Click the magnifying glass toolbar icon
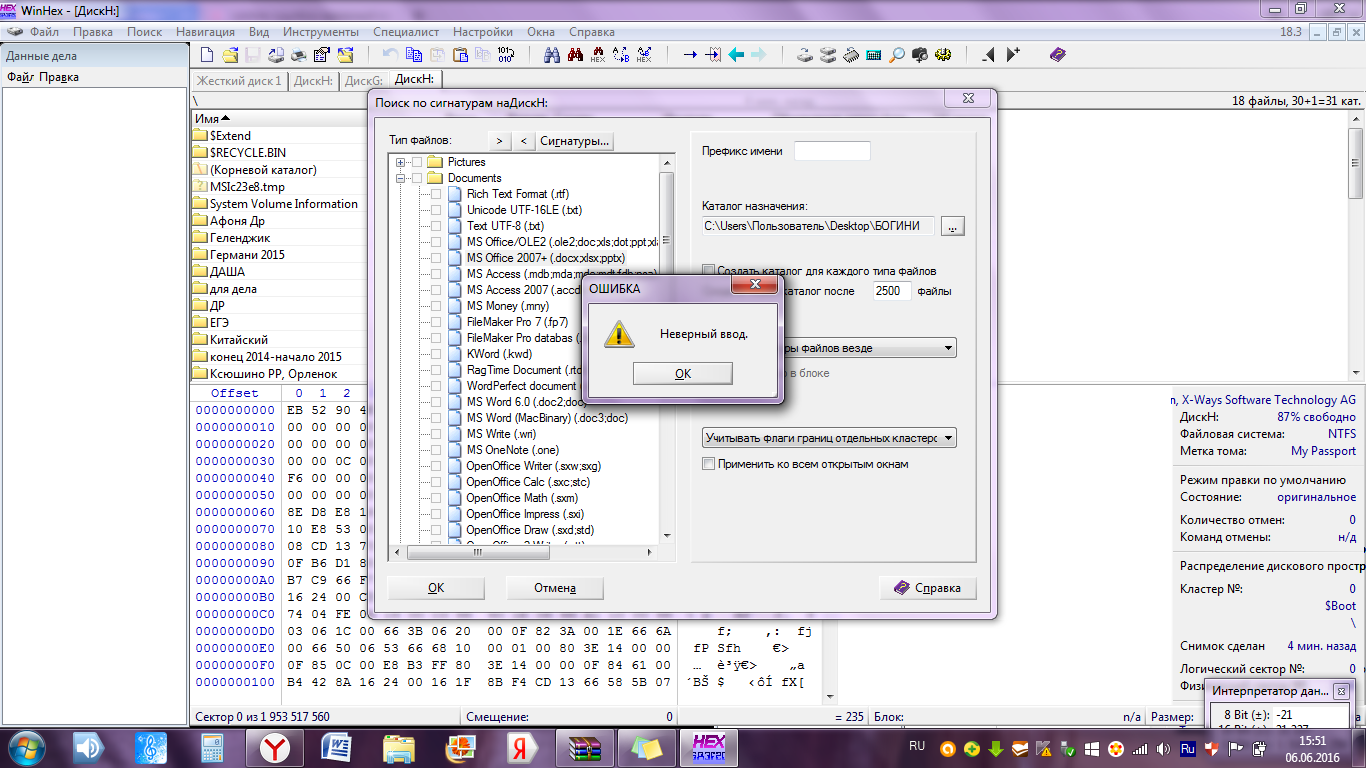Viewport: 1366px width, 768px height. [x=897, y=55]
